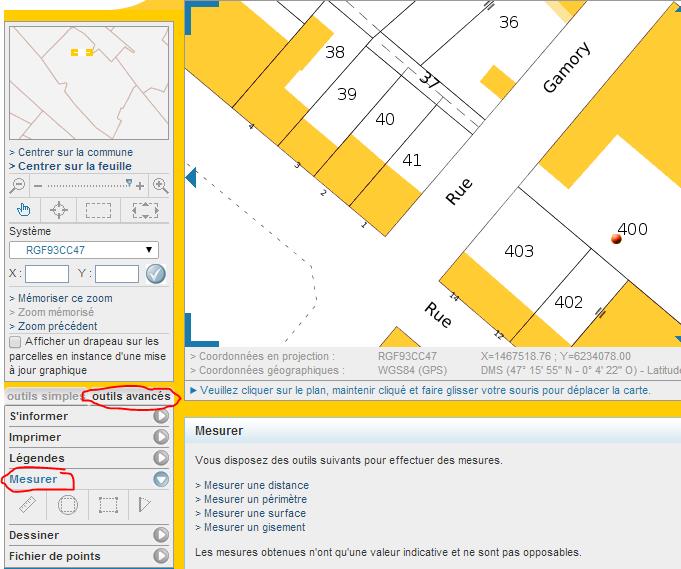Click the measure surface rectangle icon
Screen dimensions: 681x569
click(108, 506)
